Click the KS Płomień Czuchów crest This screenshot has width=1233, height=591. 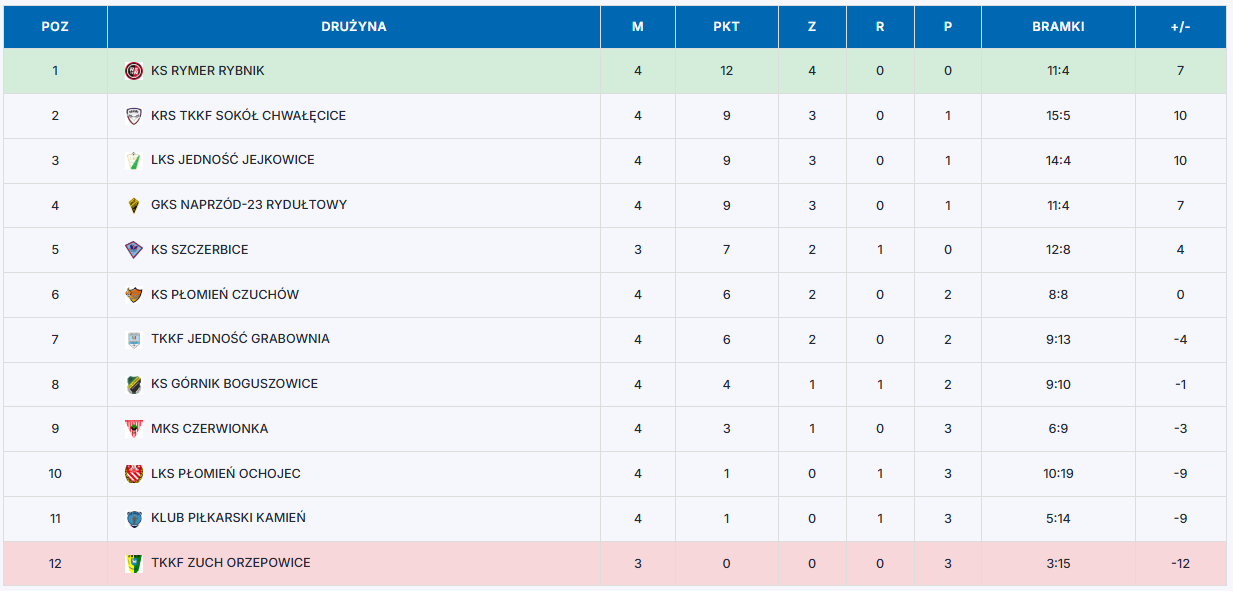click(134, 295)
